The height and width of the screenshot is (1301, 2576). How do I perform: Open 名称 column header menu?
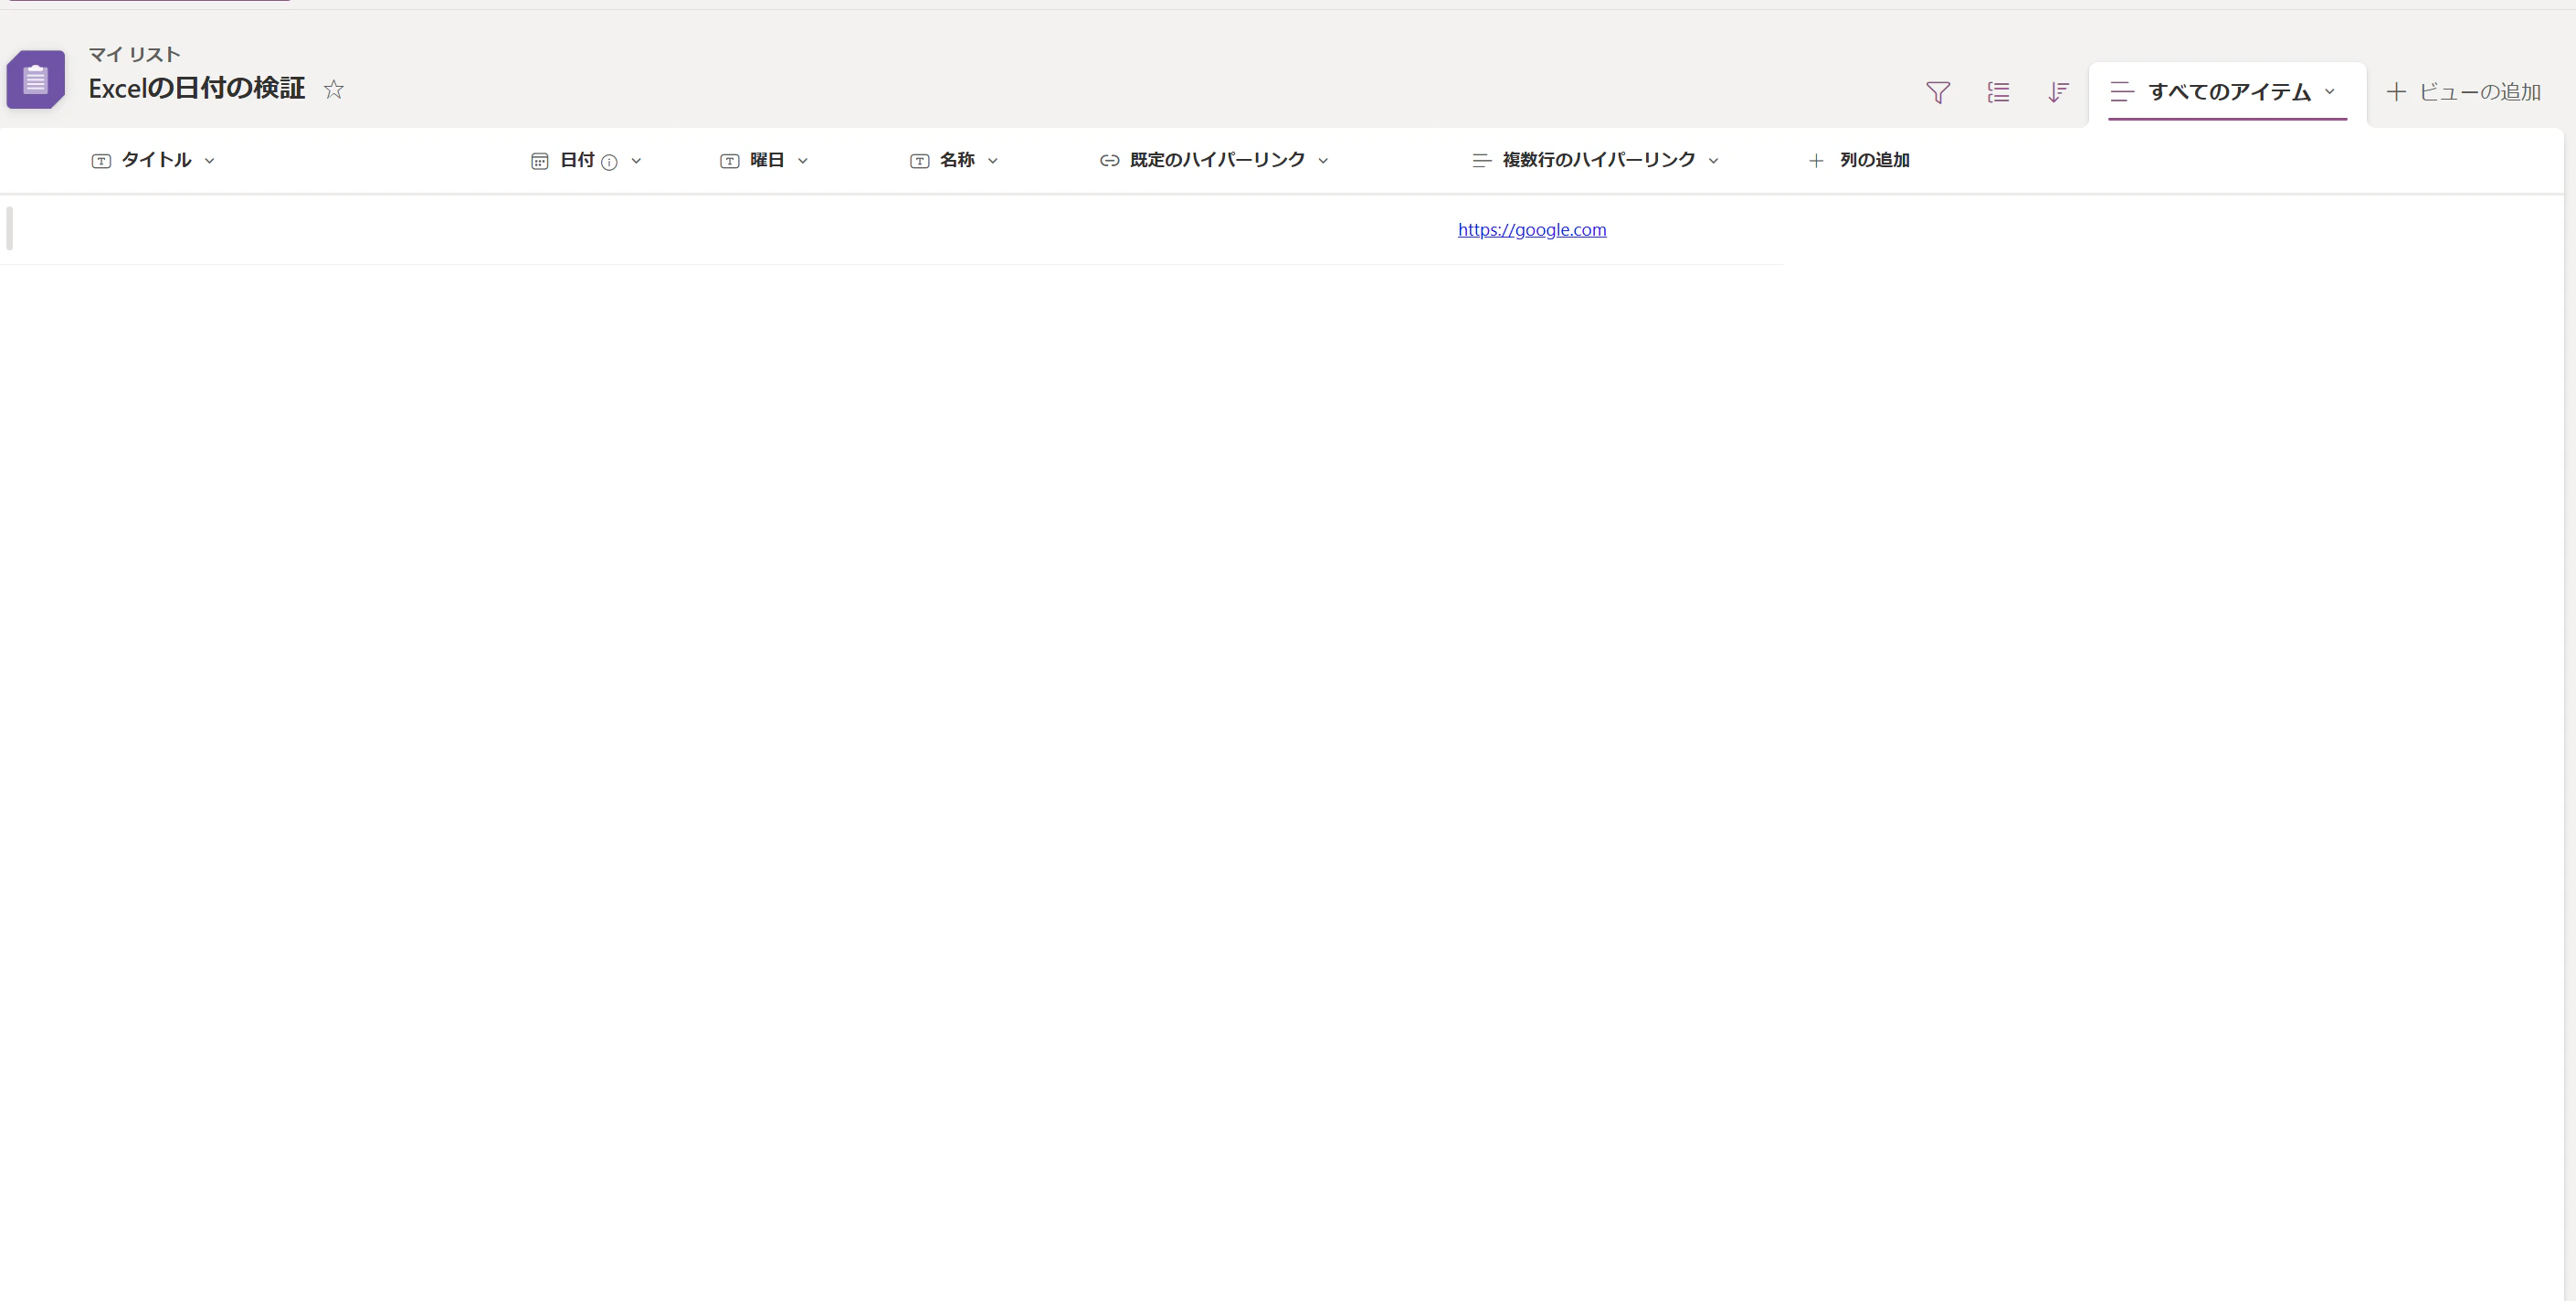point(956,160)
